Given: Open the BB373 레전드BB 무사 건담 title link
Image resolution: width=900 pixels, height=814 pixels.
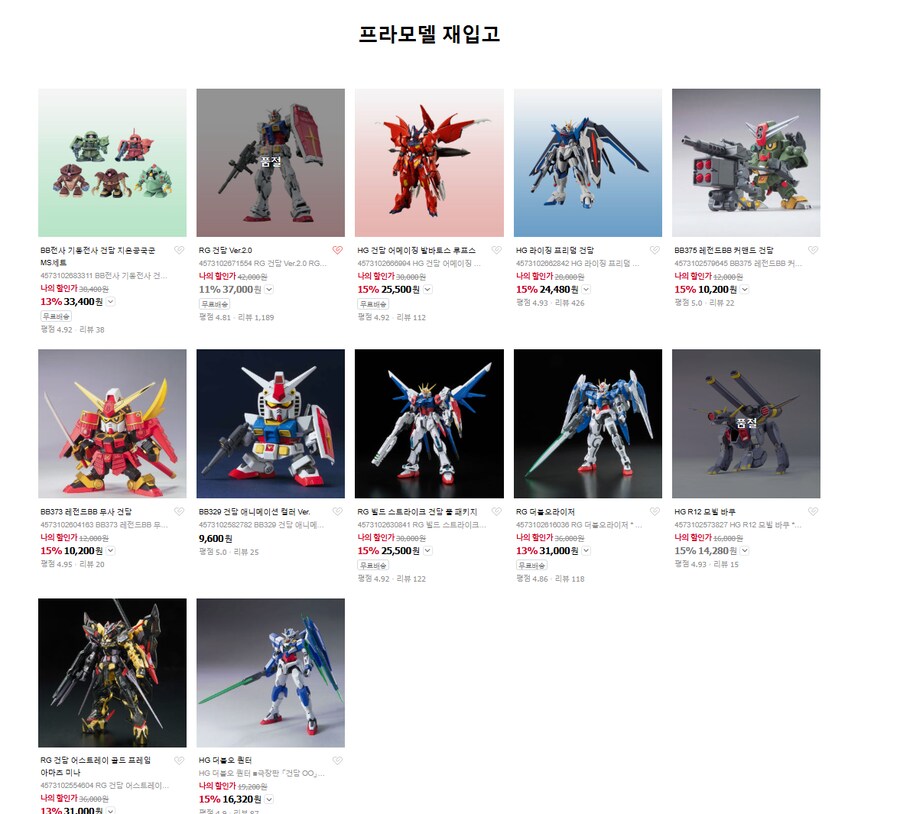Looking at the screenshot, I should tap(86, 511).
